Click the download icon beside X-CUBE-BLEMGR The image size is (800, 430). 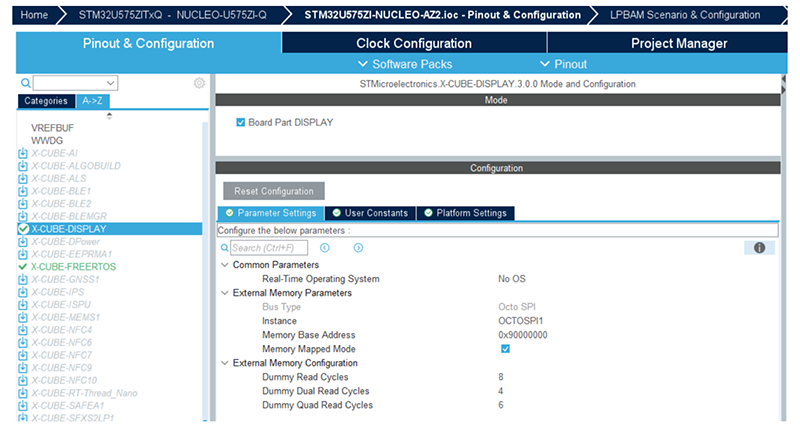[22, 216]
